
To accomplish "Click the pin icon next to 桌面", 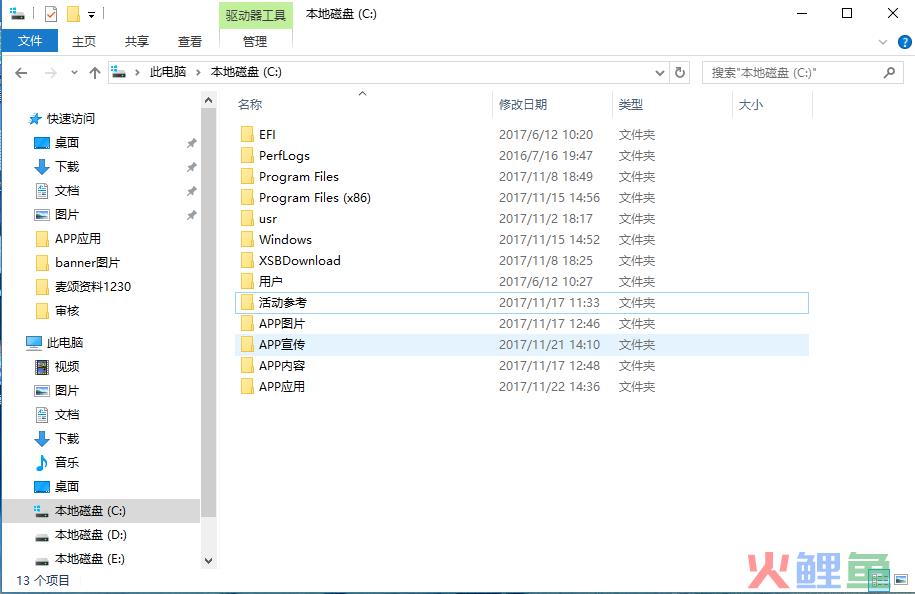I will pos(191,143).
